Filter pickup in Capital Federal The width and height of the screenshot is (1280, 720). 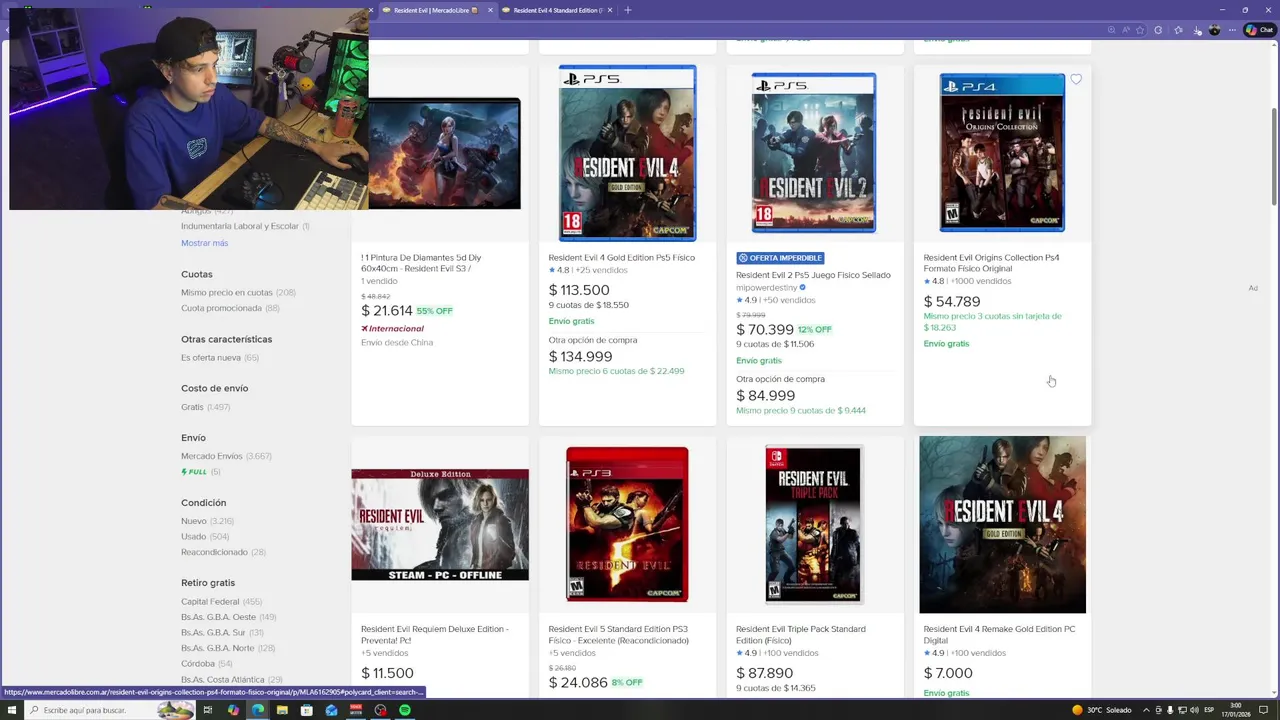(221, 601)
